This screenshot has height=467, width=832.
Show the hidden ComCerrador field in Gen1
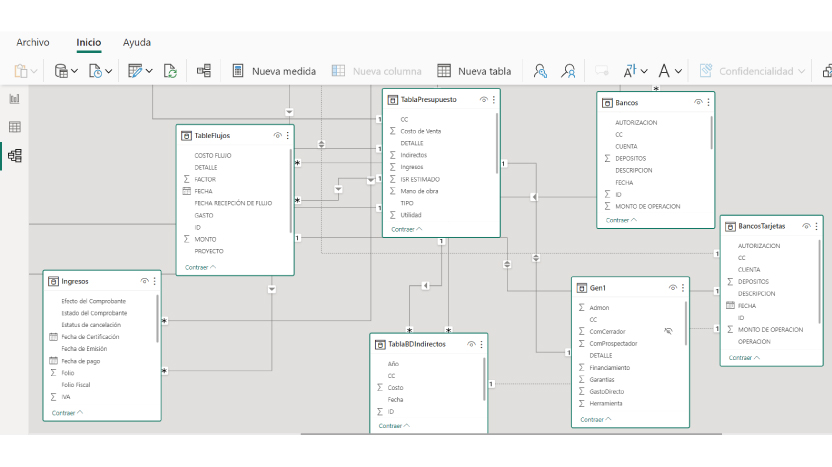pyautogui.click(x=668, y=331)
